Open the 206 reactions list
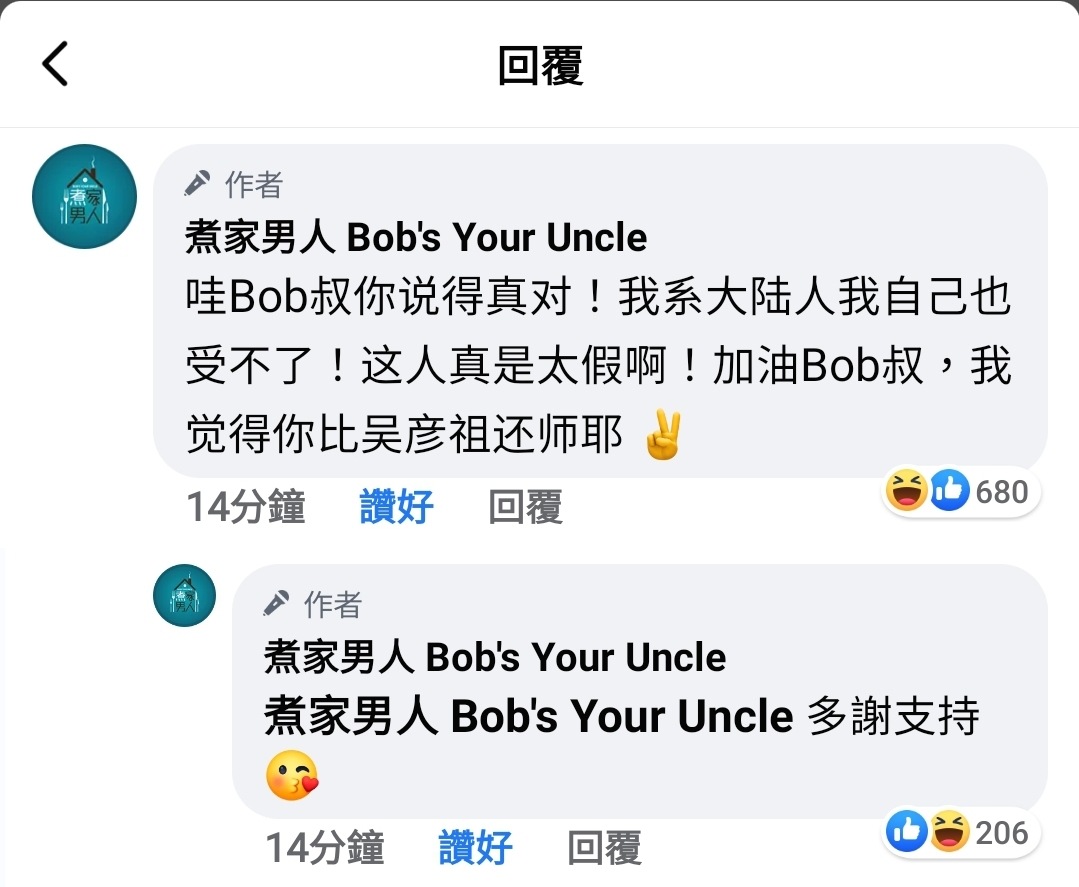This screenshot has height=887, width=1079. [961, 831]
